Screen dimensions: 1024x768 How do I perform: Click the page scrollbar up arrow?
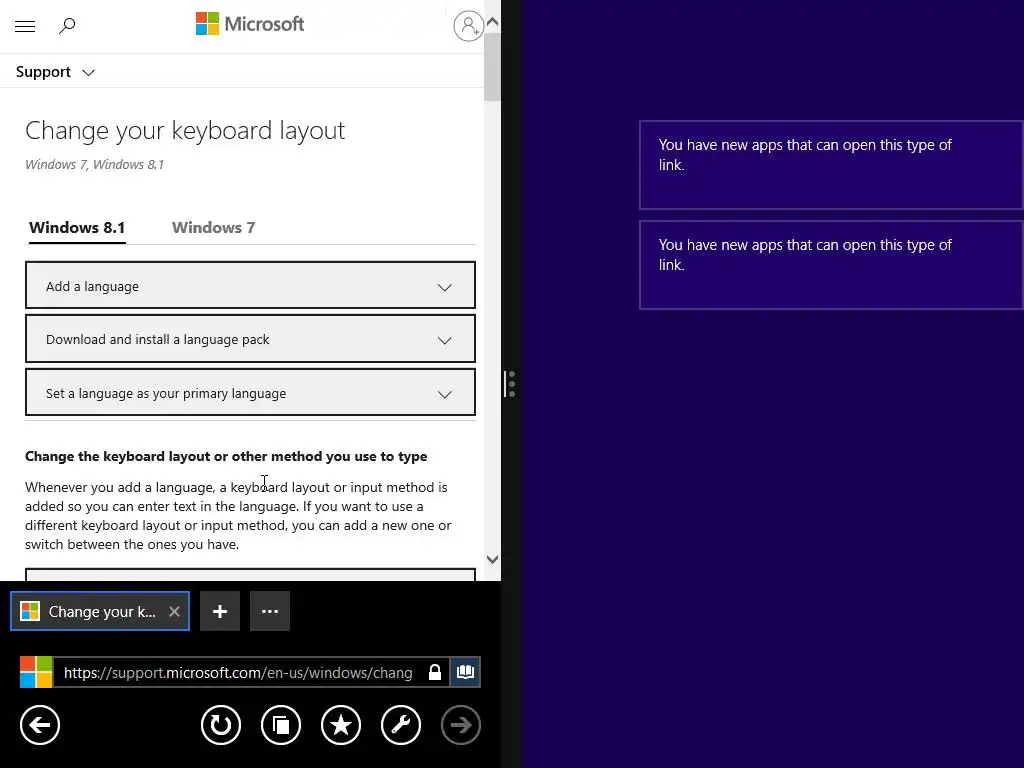click(x=492, y=22)
